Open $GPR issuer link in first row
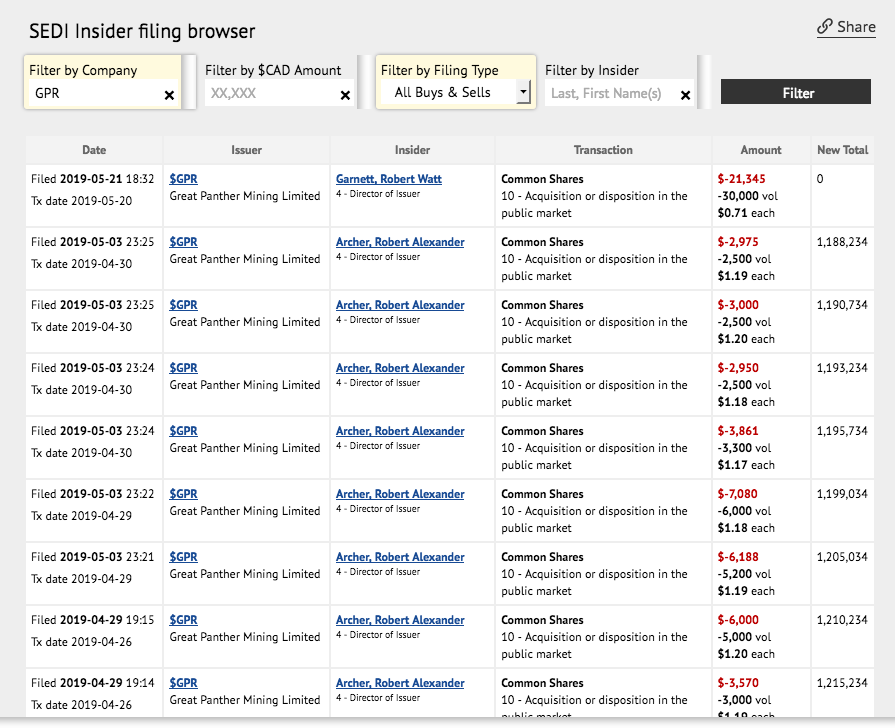Image resolution: width=895 pixels, height=728 pixels. tap(183, 179)
